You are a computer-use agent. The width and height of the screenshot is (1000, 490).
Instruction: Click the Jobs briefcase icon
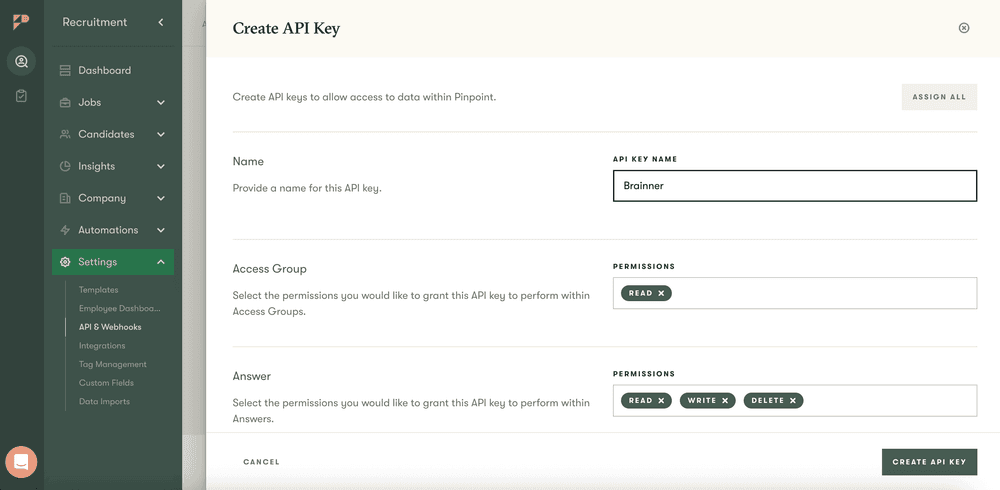pos(65,103)
